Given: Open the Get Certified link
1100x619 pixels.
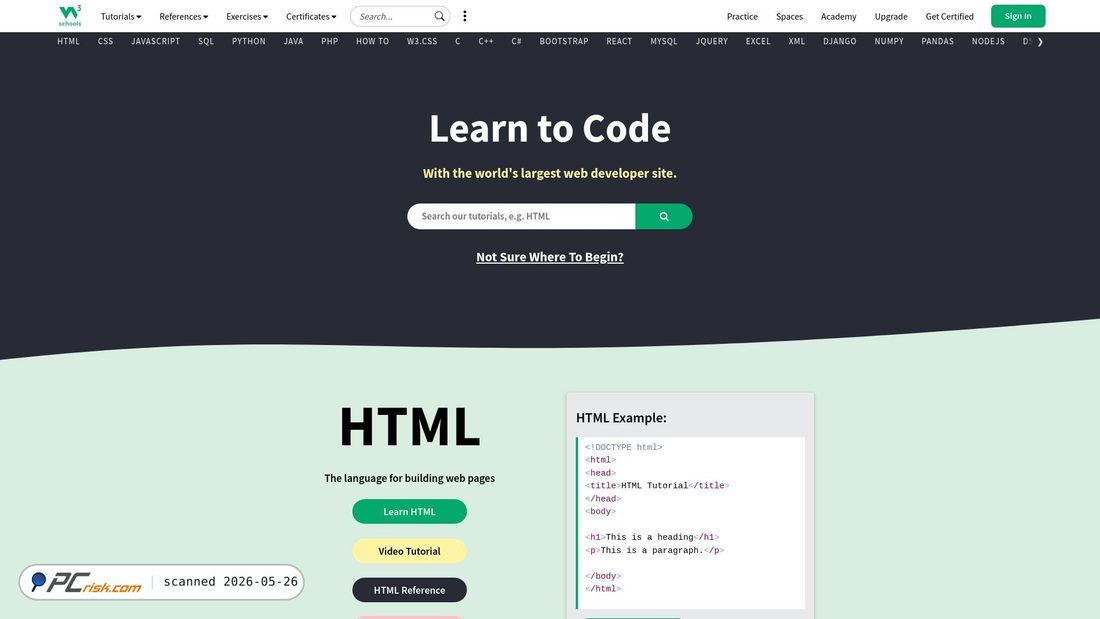Looking at the screenshot, I should [x=949, y=16].
